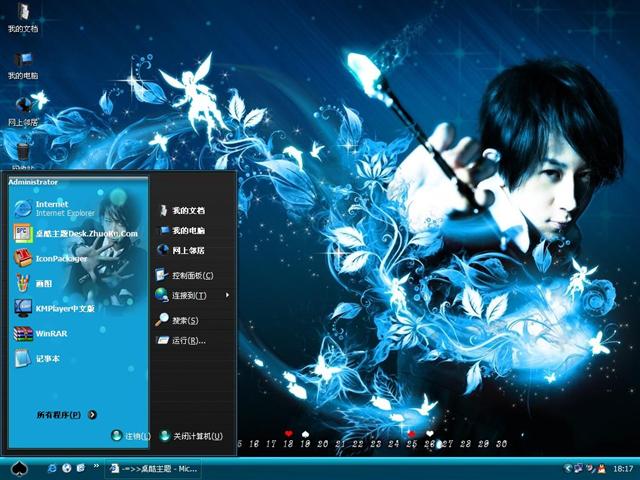Open the 运行(R)... run dialog
The height and width of the screenshot is (480, 640).
[x=180, y=340]
